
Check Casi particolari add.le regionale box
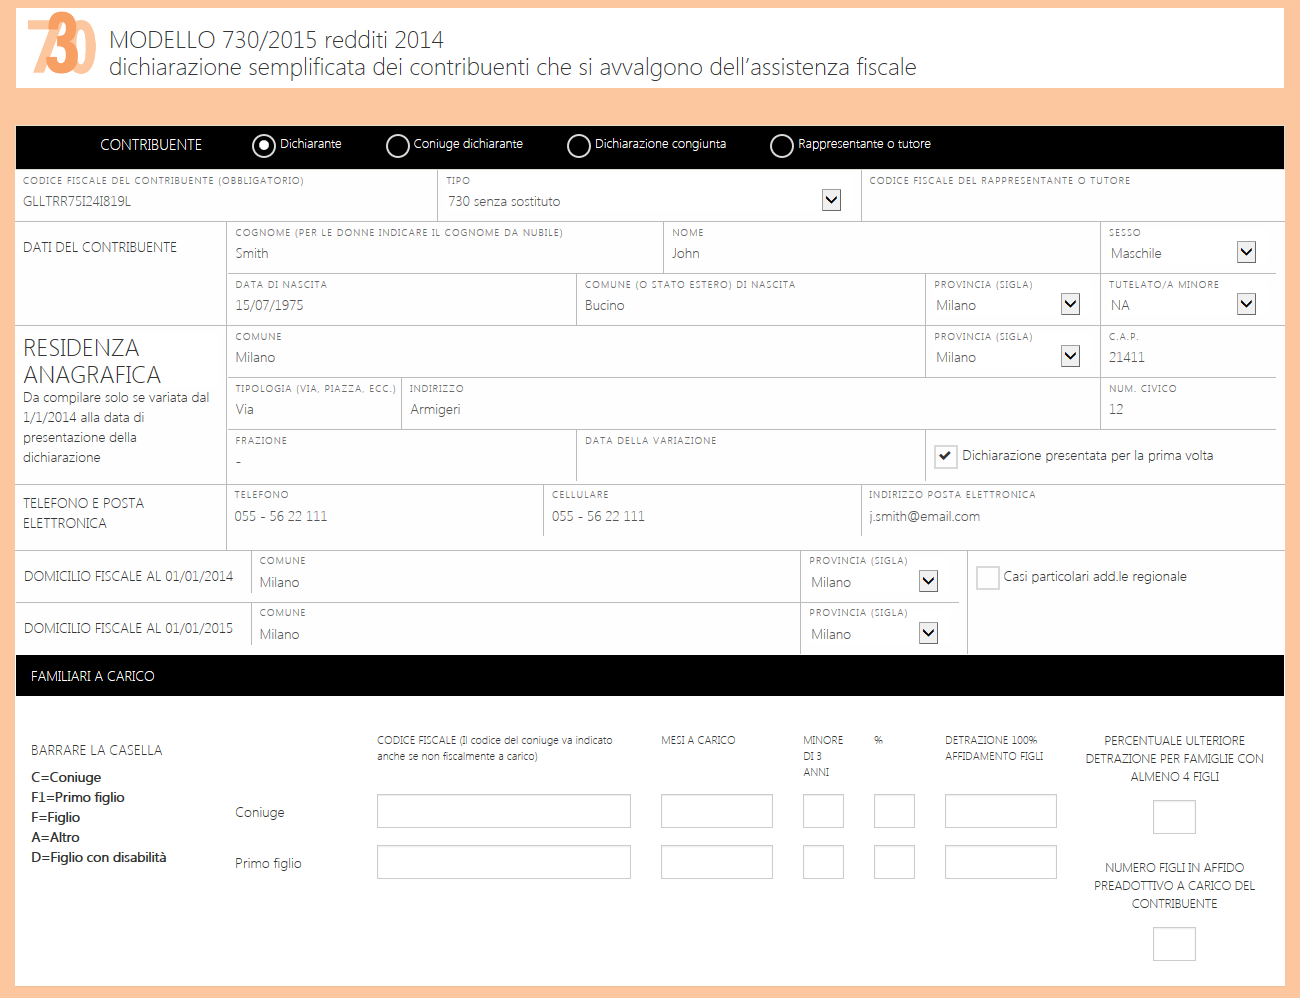click(988, 577)
